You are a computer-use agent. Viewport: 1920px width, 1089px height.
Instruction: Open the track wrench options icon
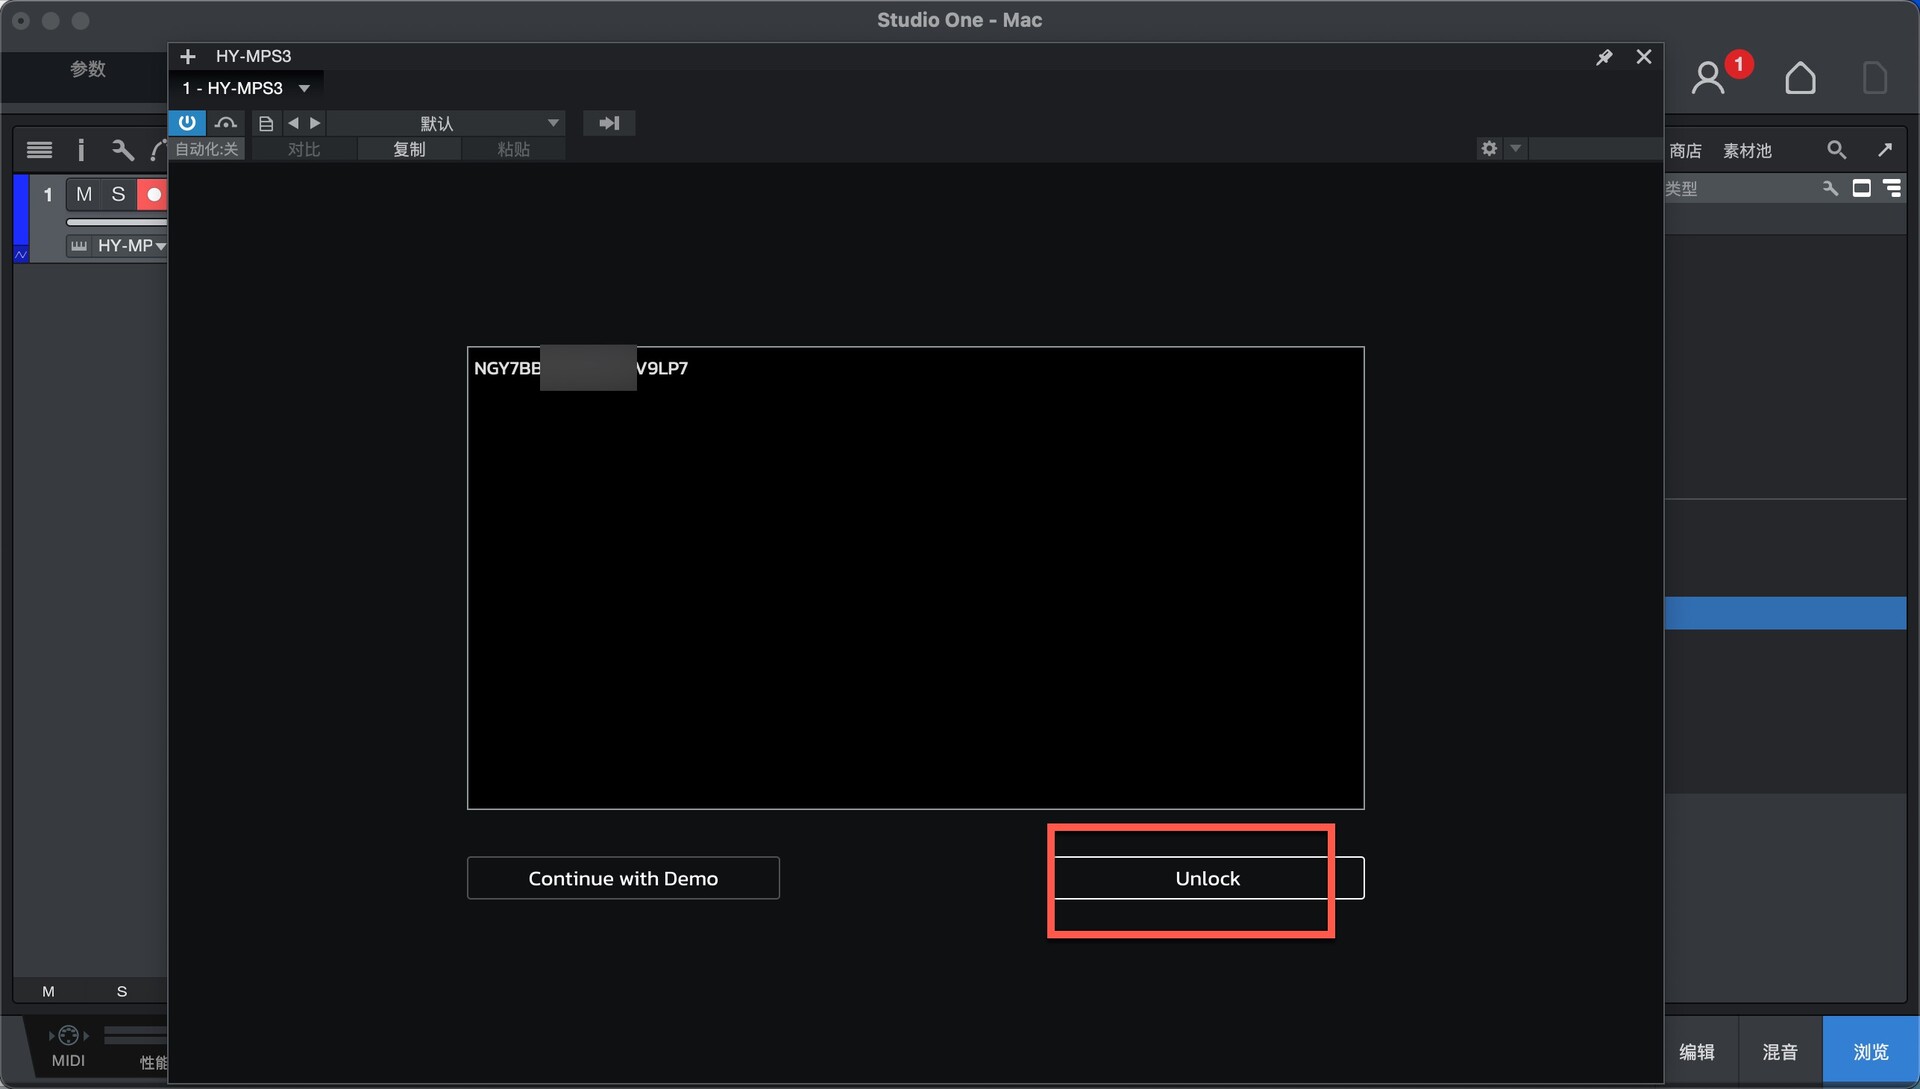click(x=122, y=150)
